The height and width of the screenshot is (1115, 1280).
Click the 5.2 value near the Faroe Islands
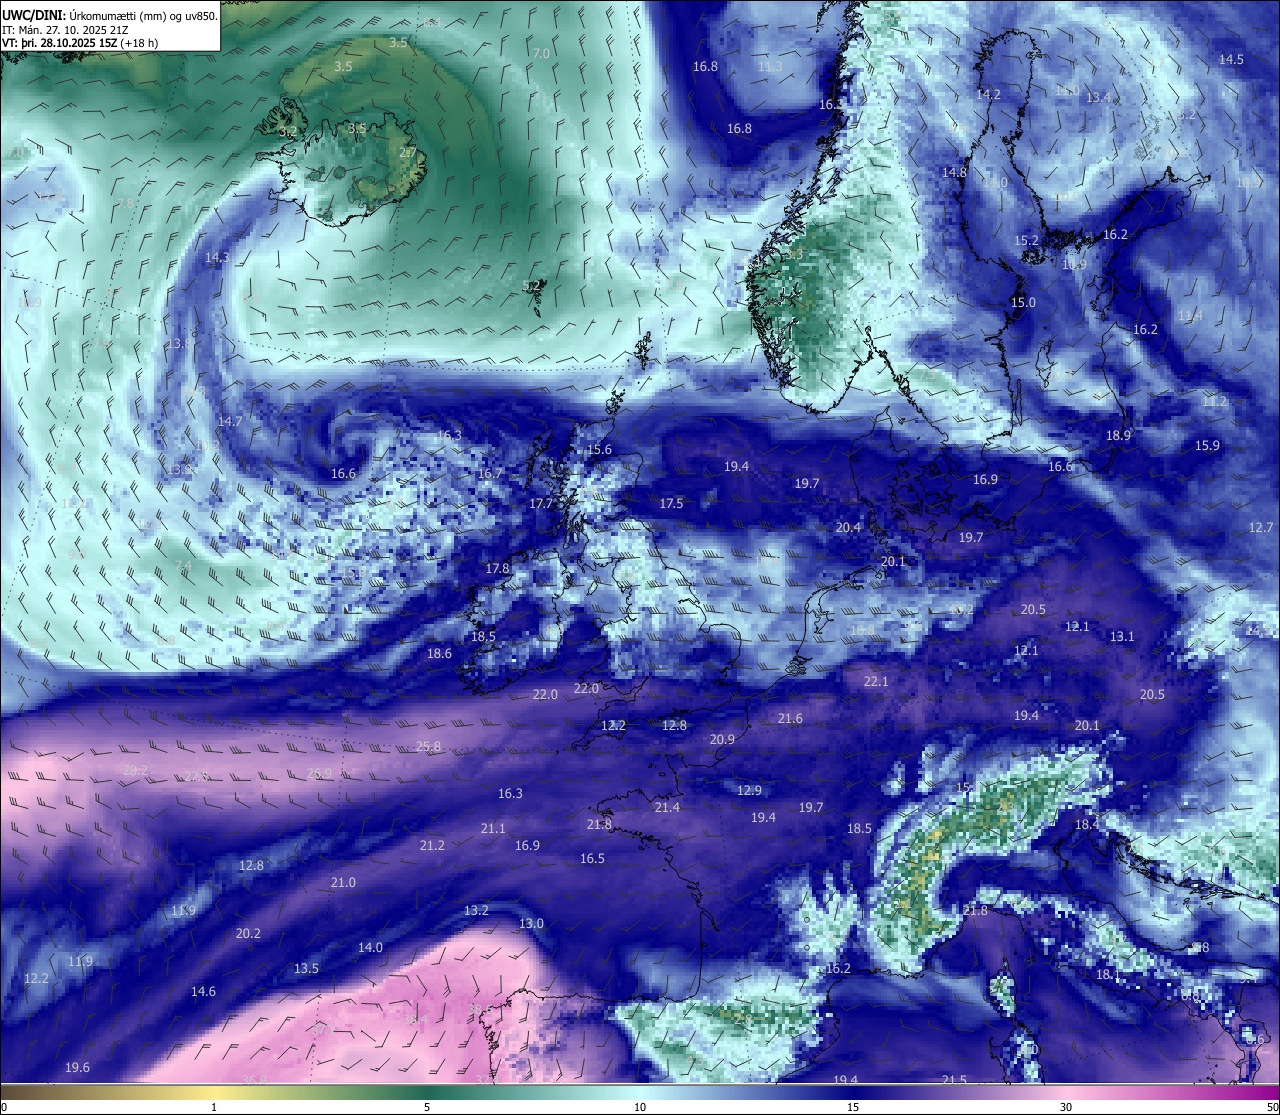point(532,285)
